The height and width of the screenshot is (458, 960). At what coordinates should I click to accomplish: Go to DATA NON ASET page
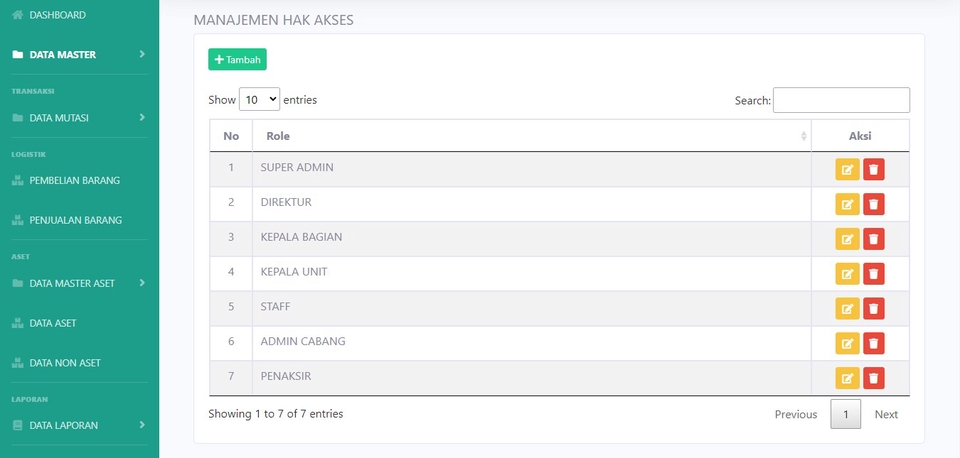pos(64,362)
